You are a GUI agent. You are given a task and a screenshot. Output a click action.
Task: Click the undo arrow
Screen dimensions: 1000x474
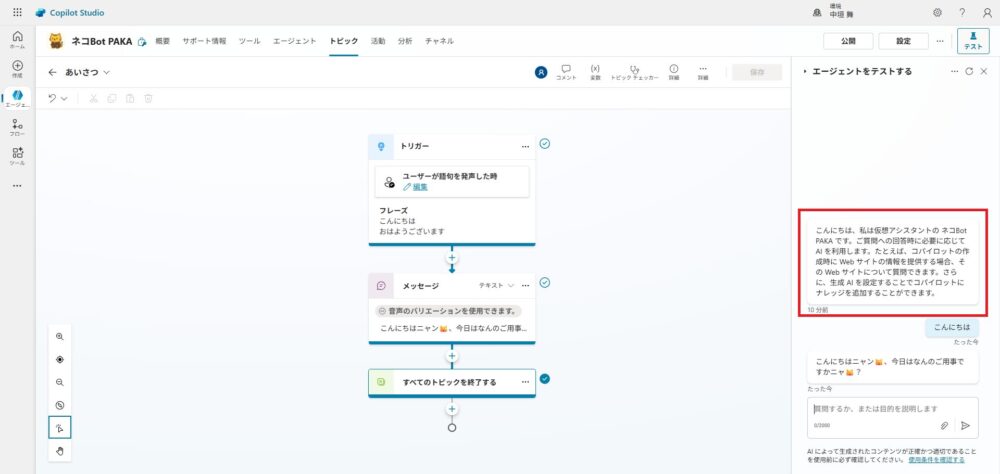pos(52,98)
